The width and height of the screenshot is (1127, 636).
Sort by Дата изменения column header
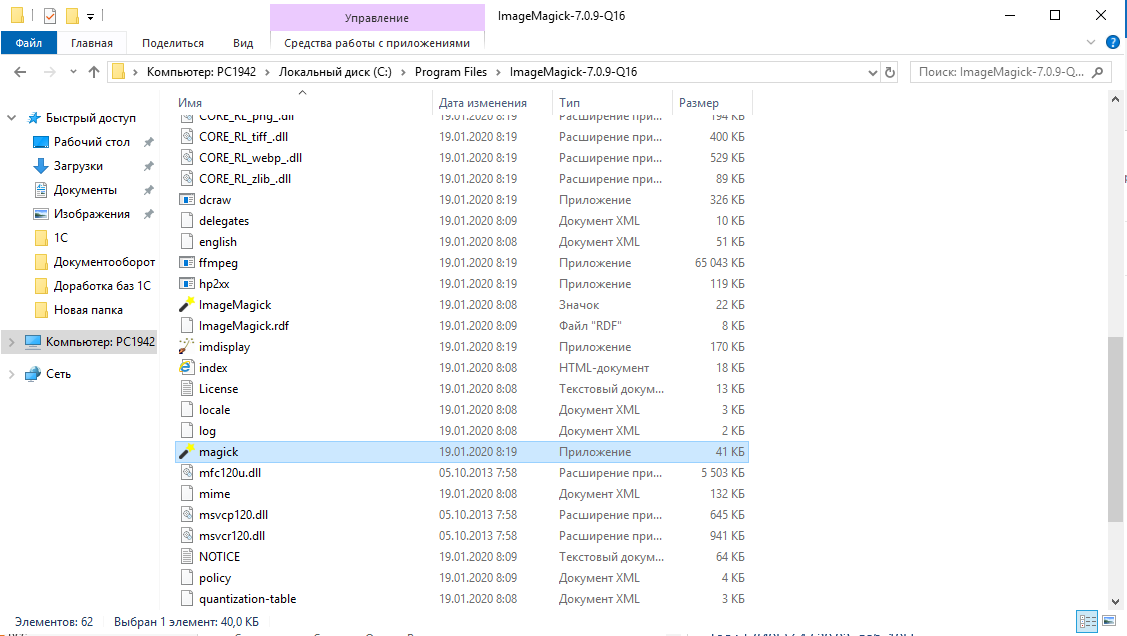483,103
